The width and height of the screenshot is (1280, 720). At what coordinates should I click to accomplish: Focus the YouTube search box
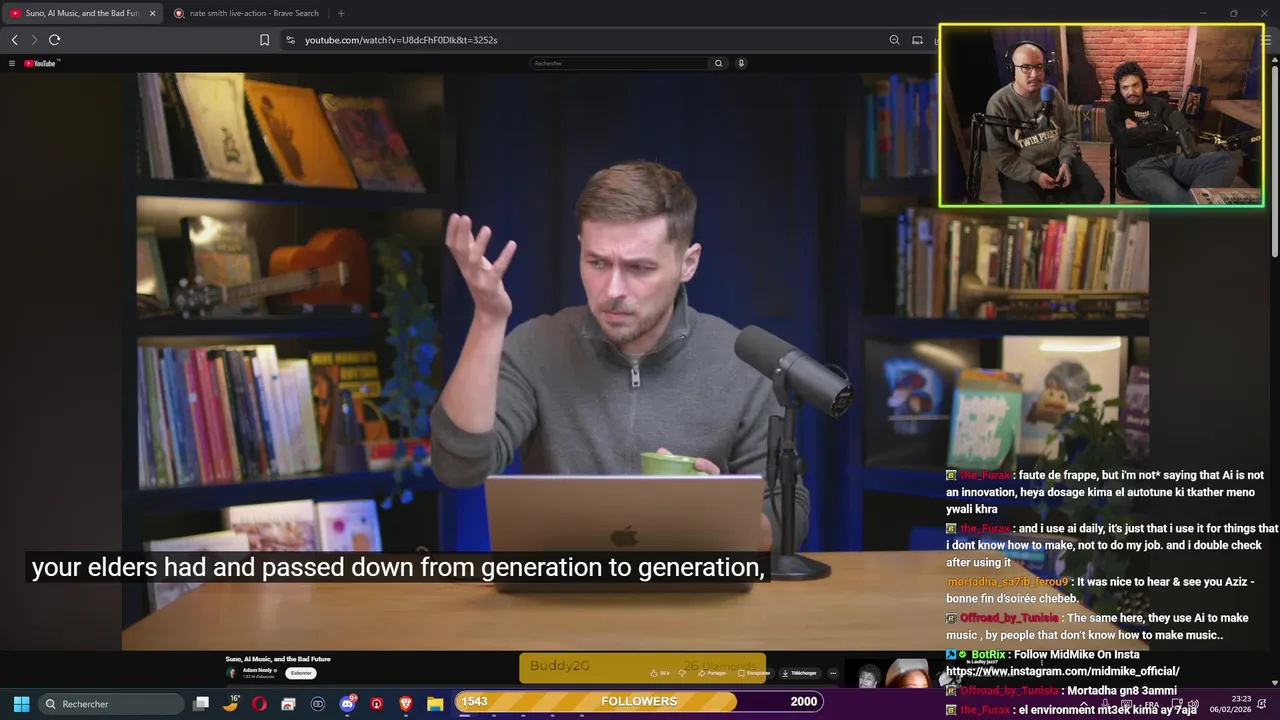tap(619, 63)
